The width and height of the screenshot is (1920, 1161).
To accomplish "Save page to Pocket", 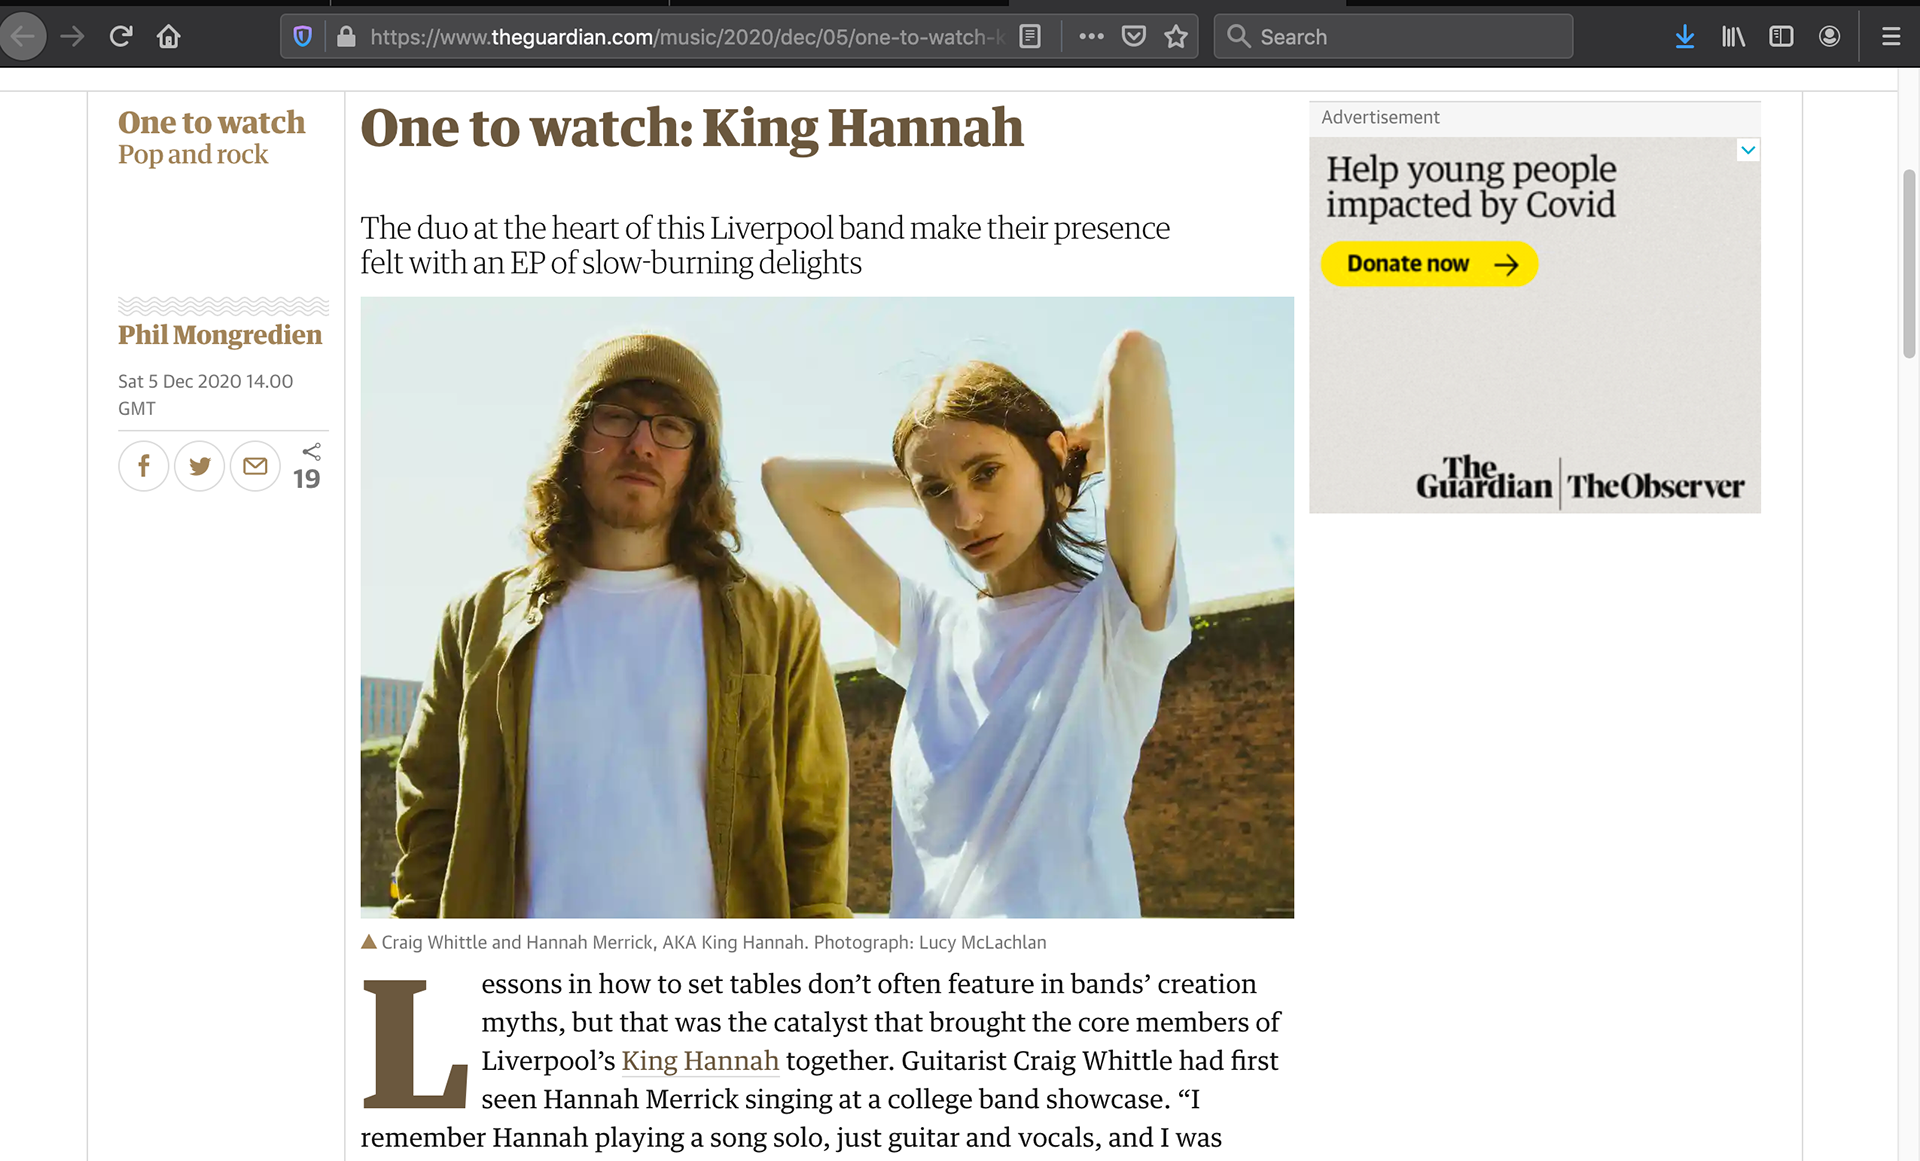I will [x=1133, y=37].
